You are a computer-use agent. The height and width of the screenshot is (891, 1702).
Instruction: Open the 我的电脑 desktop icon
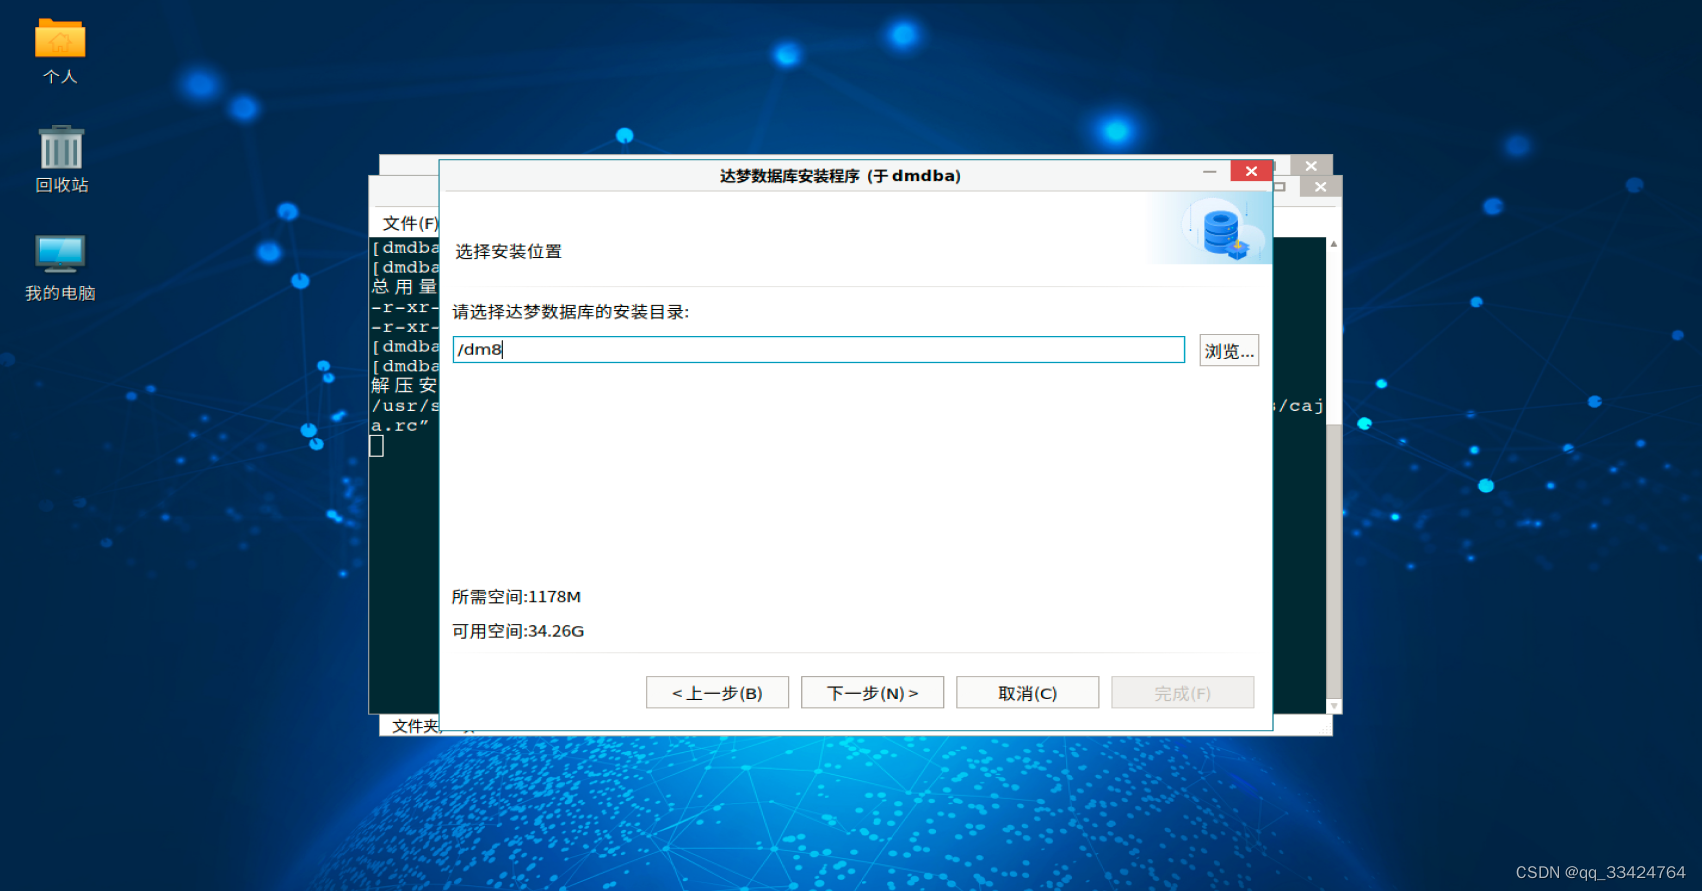coord(60,267)
